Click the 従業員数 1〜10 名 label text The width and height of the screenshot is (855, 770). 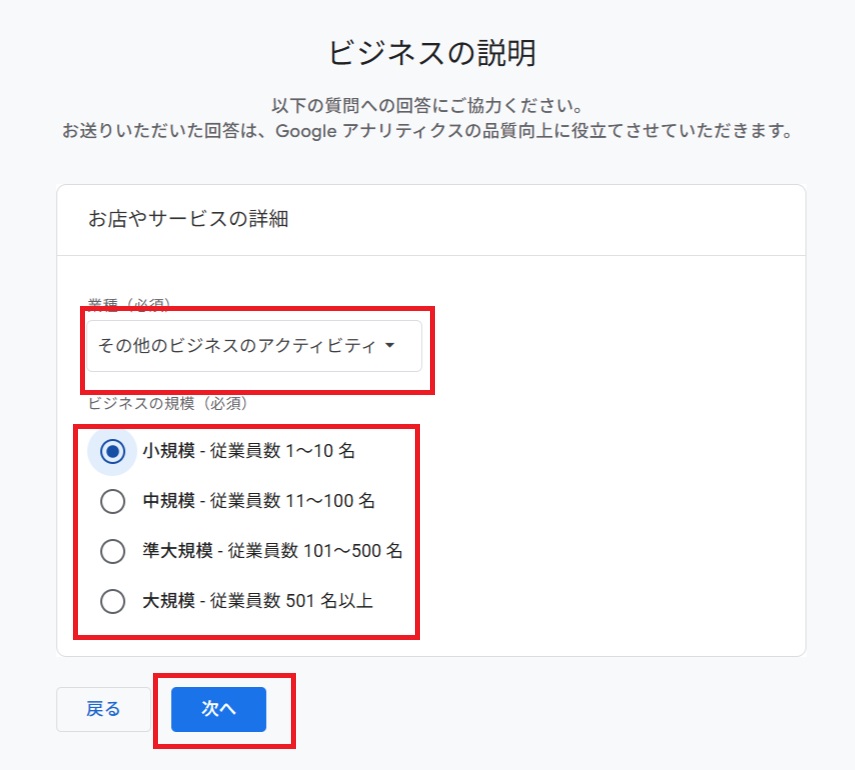[282, 452]
